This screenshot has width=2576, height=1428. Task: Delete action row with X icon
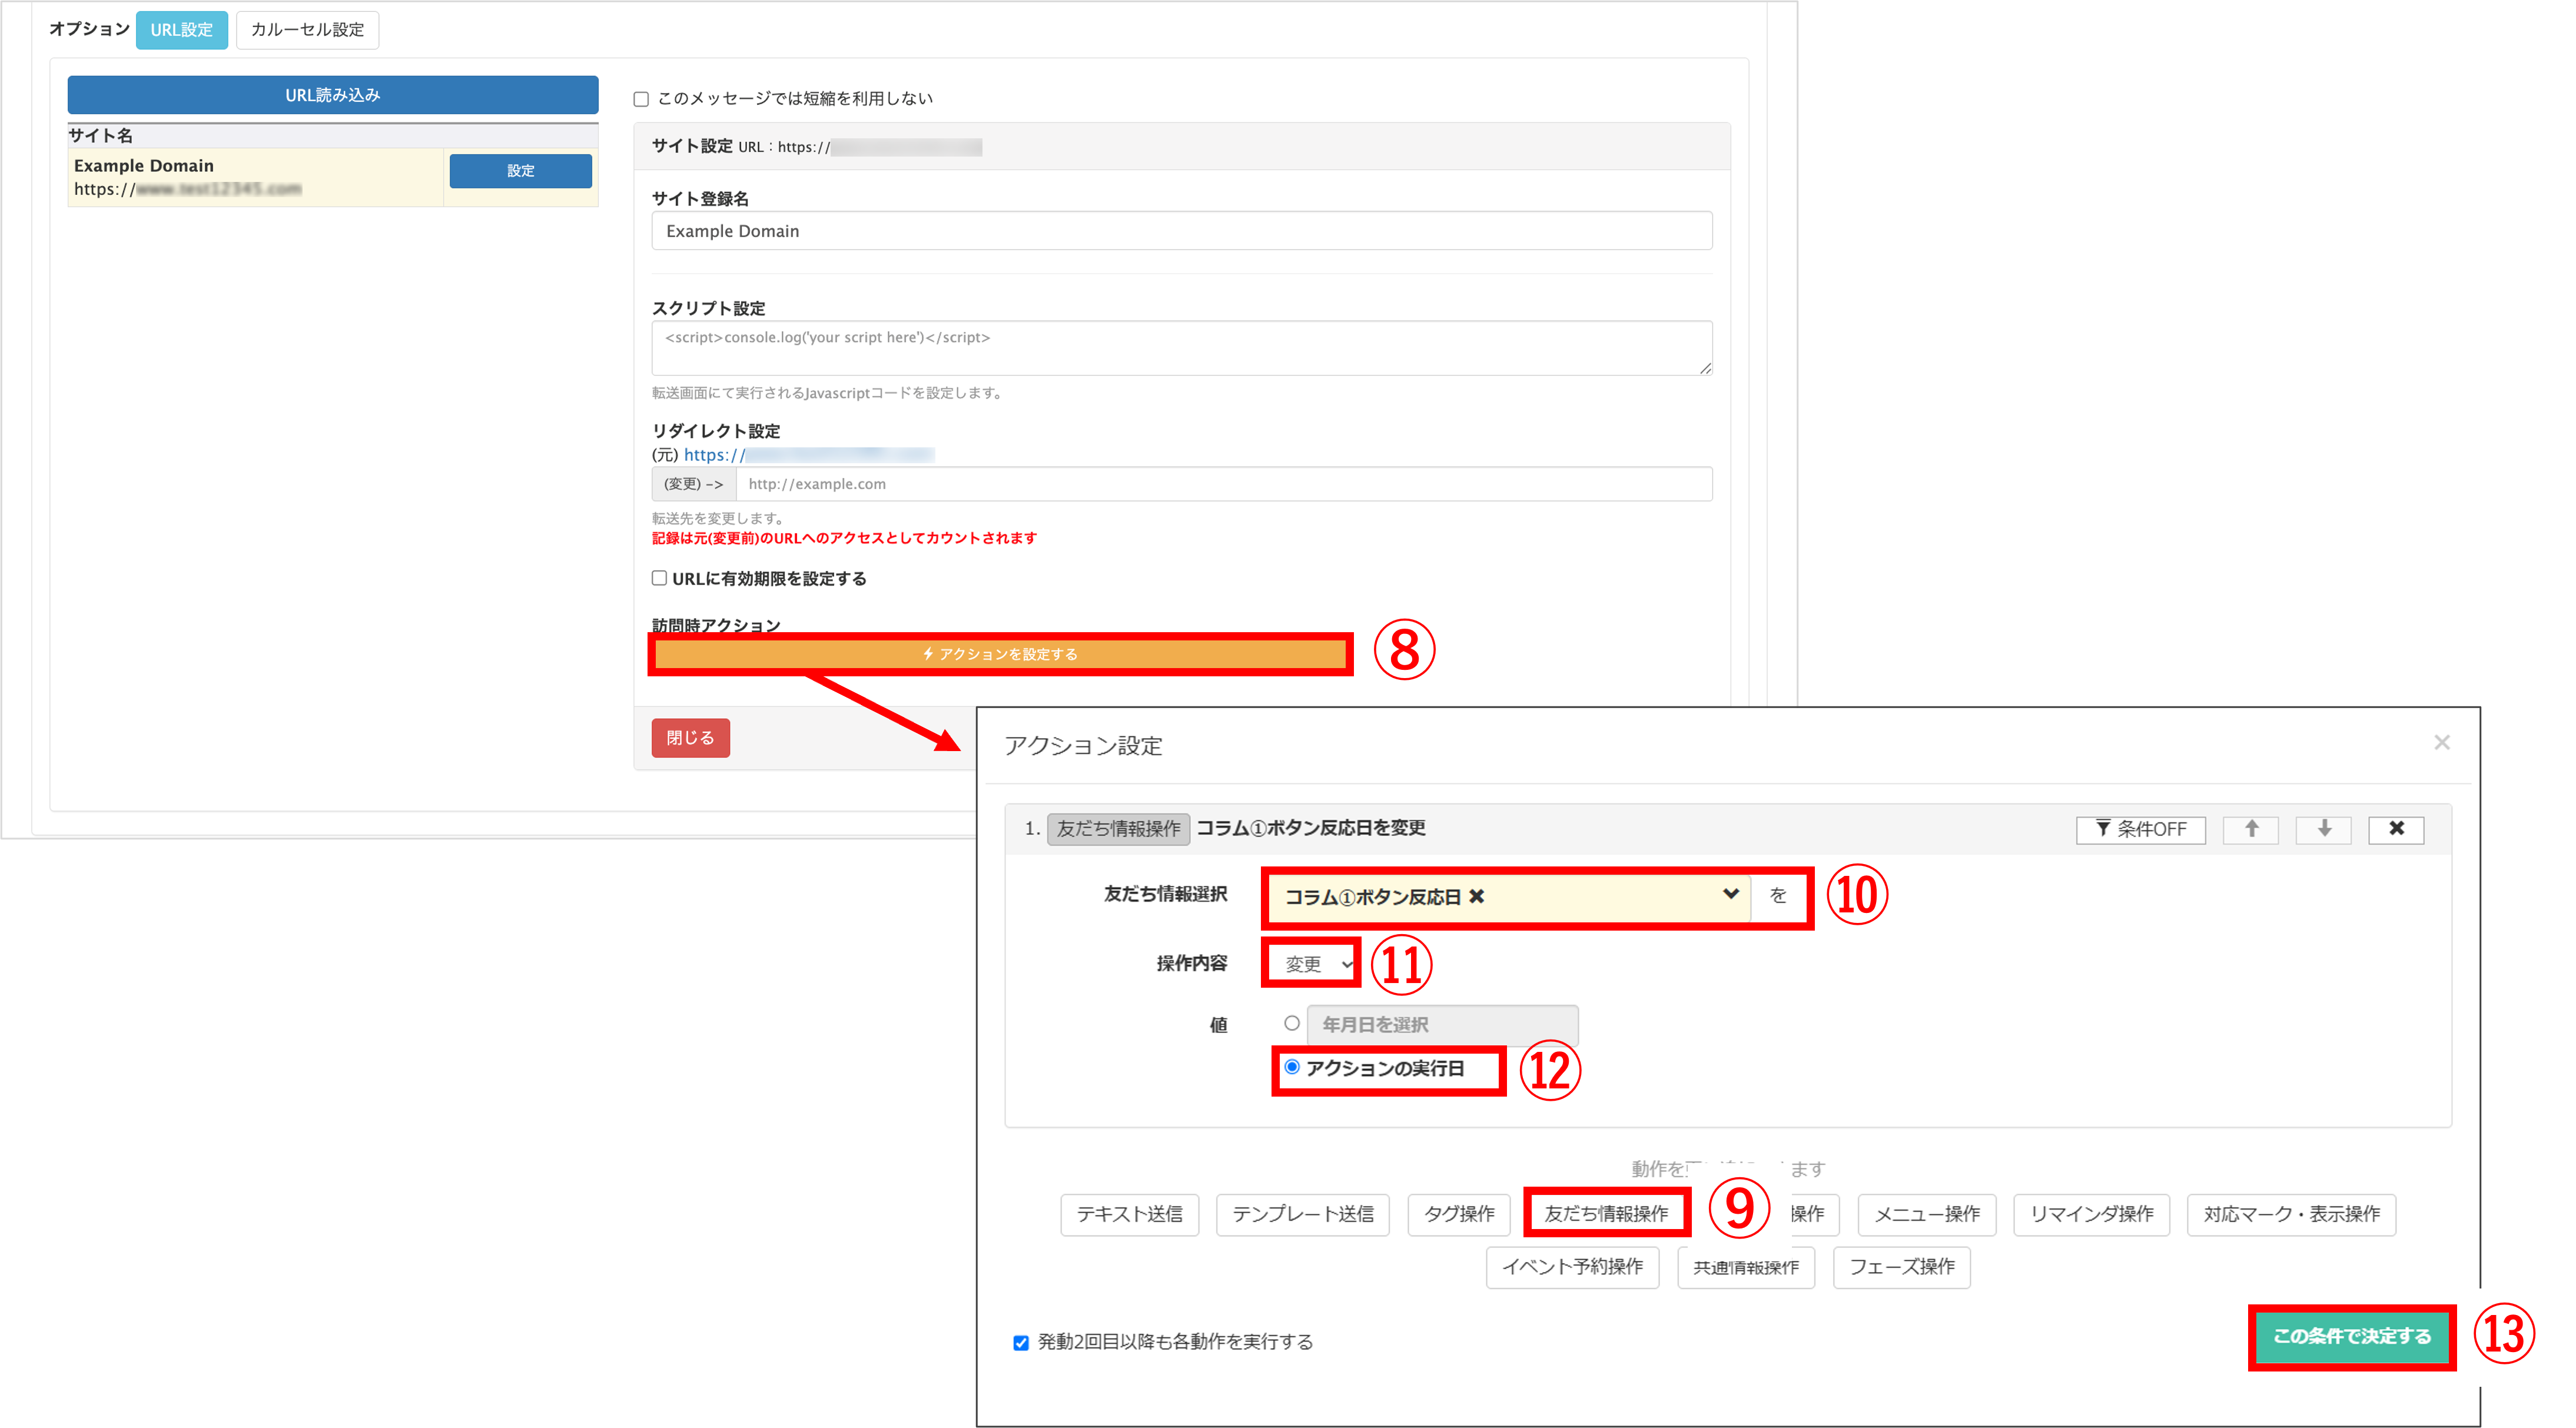click(x=2396, y=829)
